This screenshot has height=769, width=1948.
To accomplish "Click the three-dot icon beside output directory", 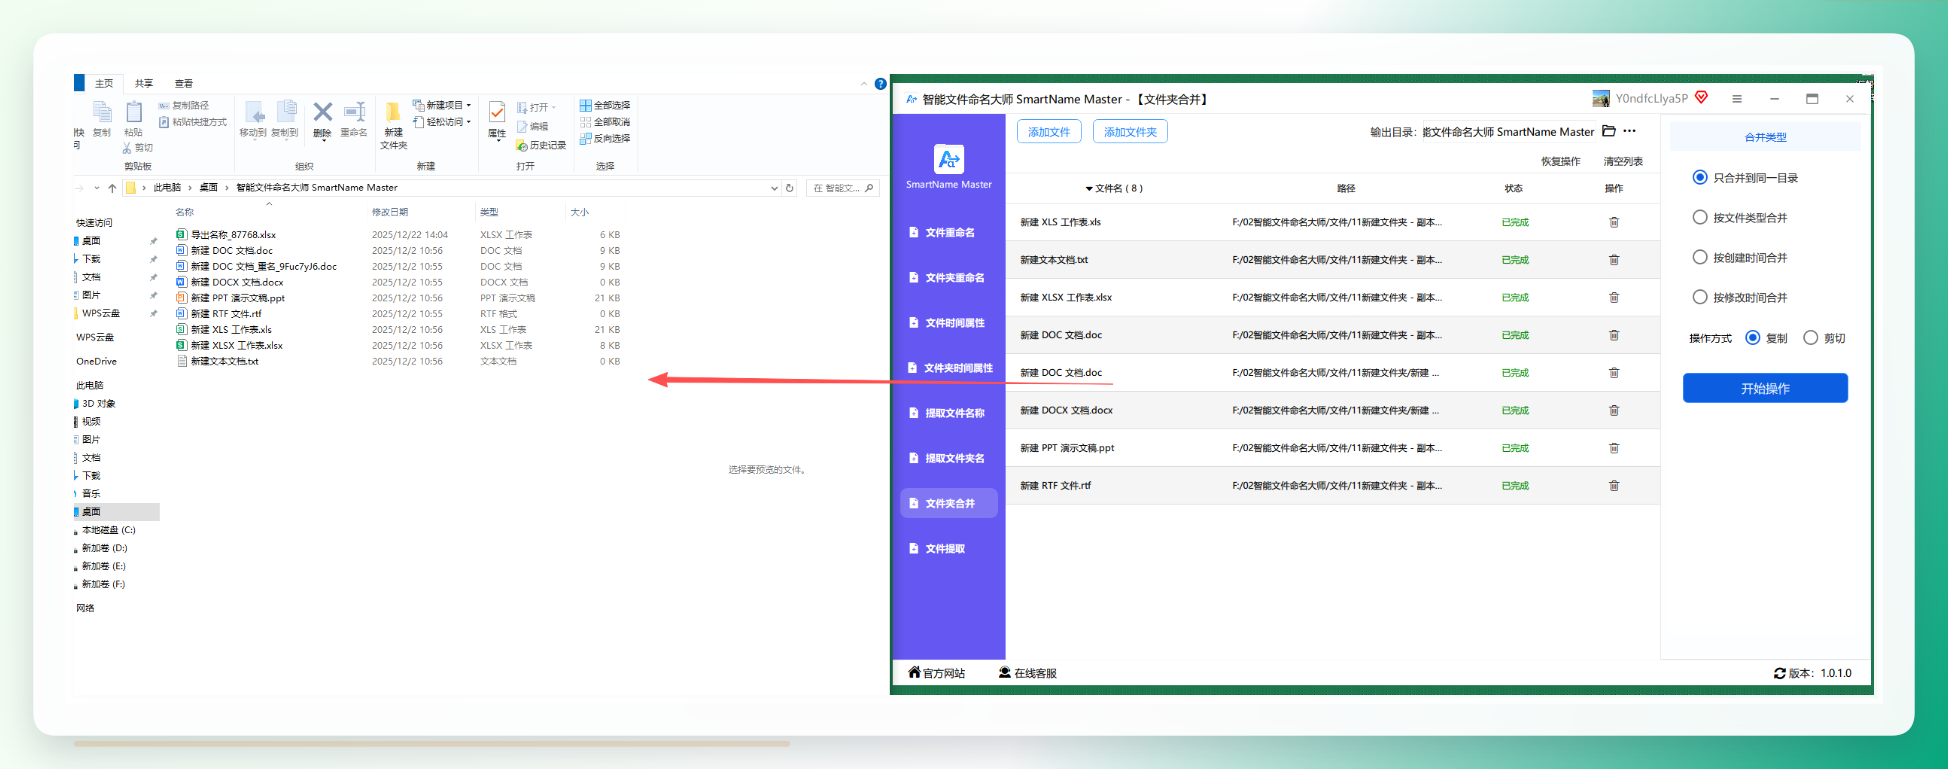I will coord(1629,131).
